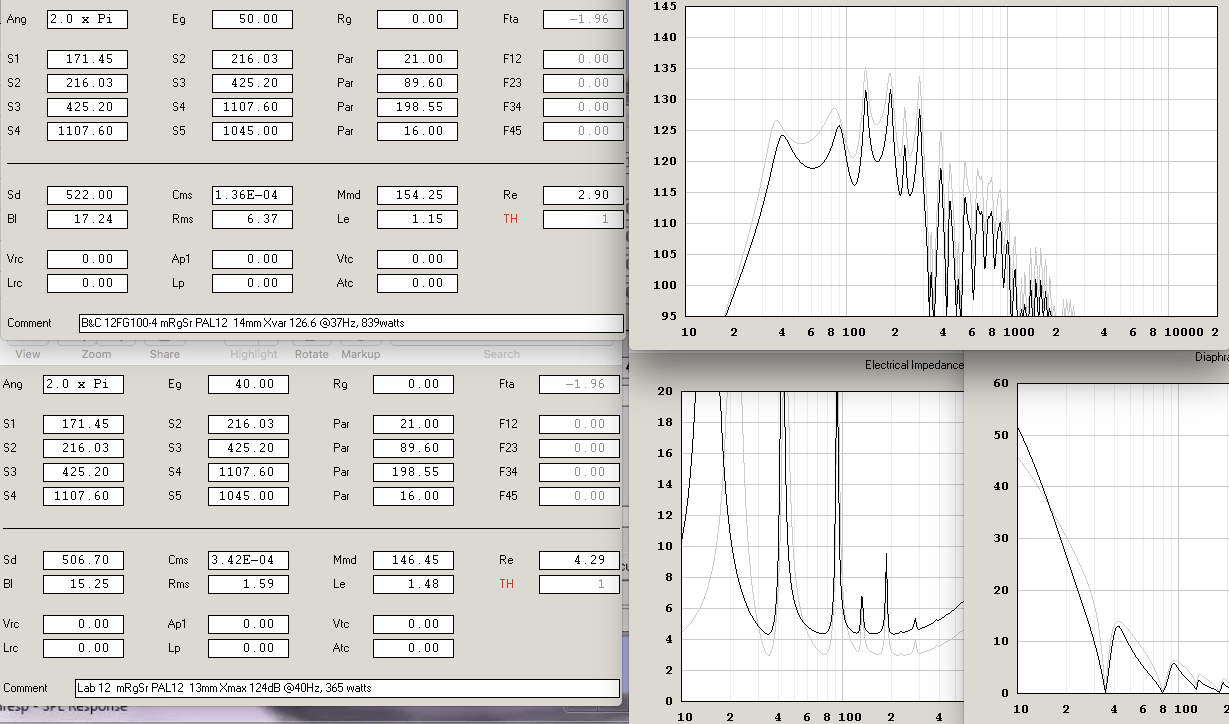This screenshot has width=1229, height=724.
Task: Click the Par 21.00 field in the B&C window
Action: [417, 59]
